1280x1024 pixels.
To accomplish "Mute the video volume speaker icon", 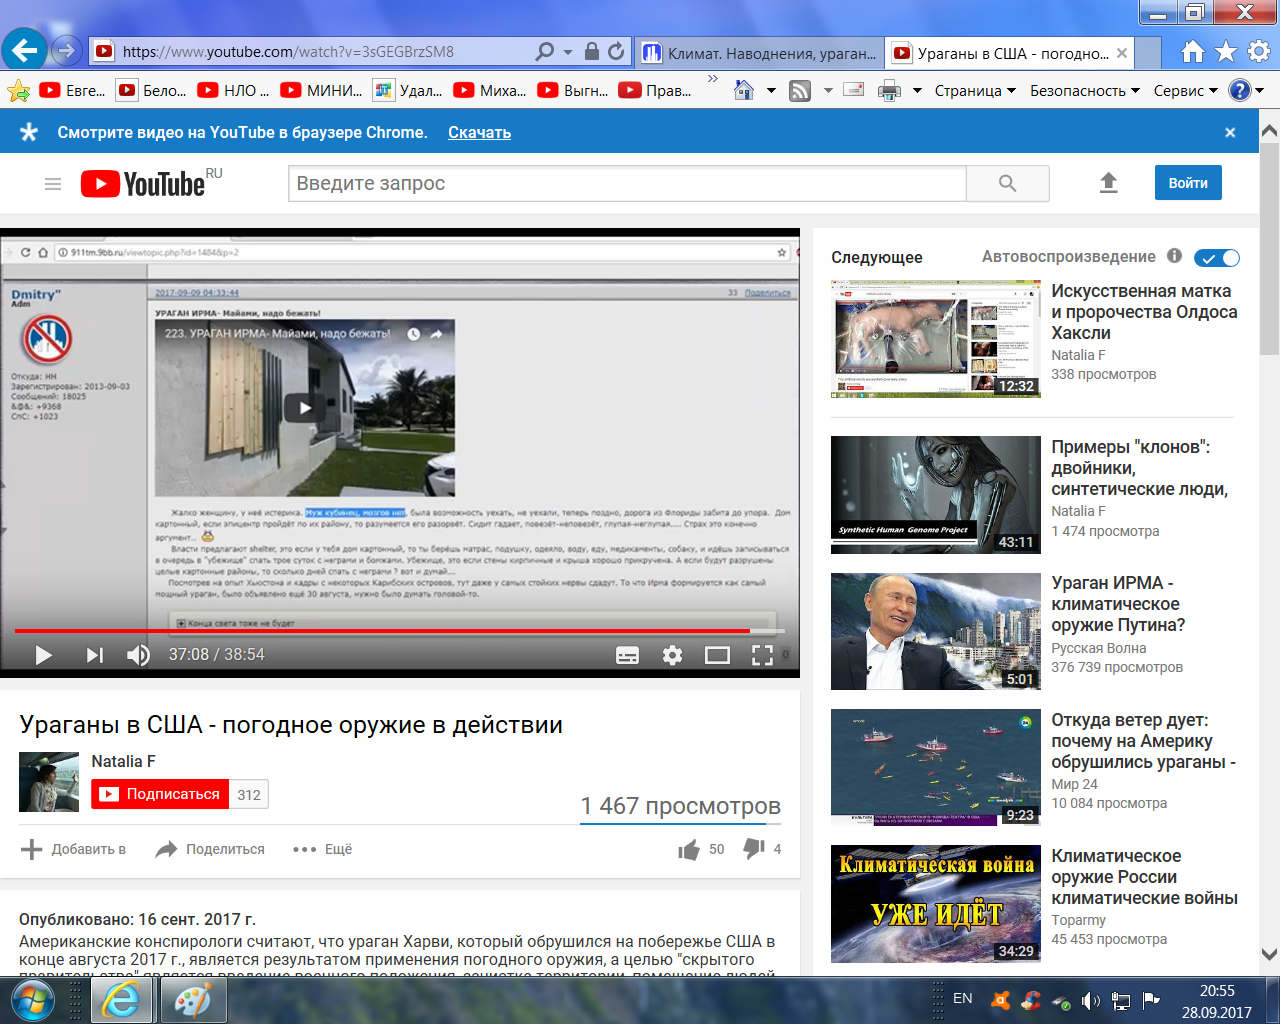I will (x=138, y=655).
